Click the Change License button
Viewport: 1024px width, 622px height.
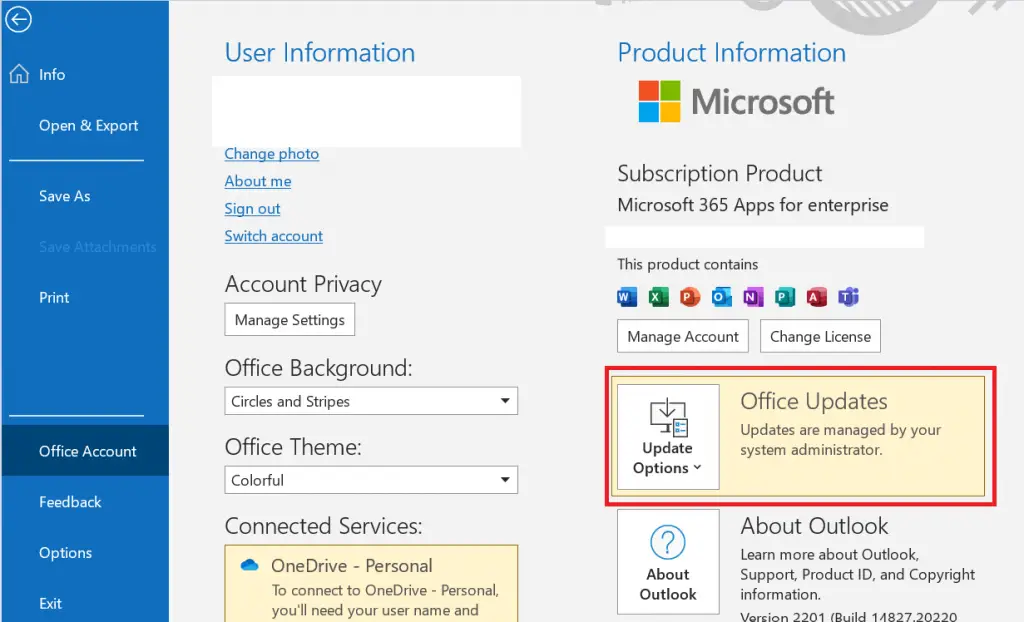(820, 336)
